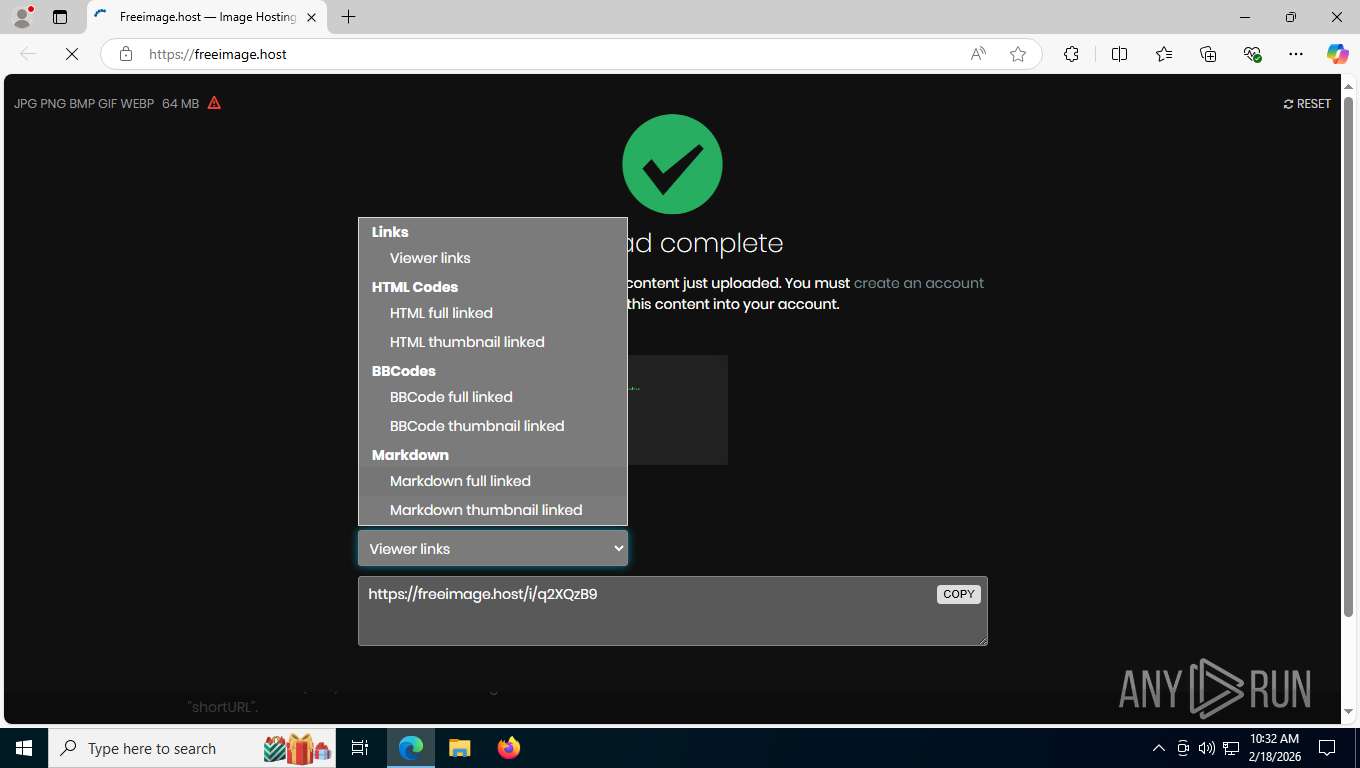Open network status tray icon
Screen dimensions: 1360x768
1231,748
